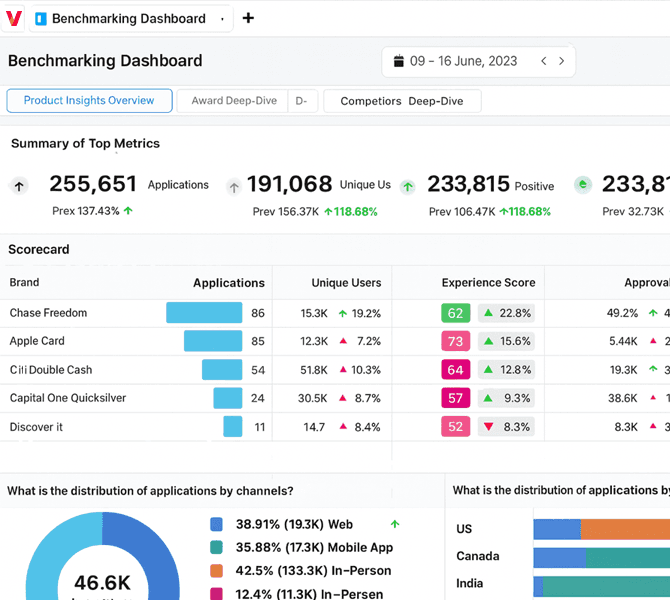
Task: Click the 191,068 metric value
Action: [289, 184]
